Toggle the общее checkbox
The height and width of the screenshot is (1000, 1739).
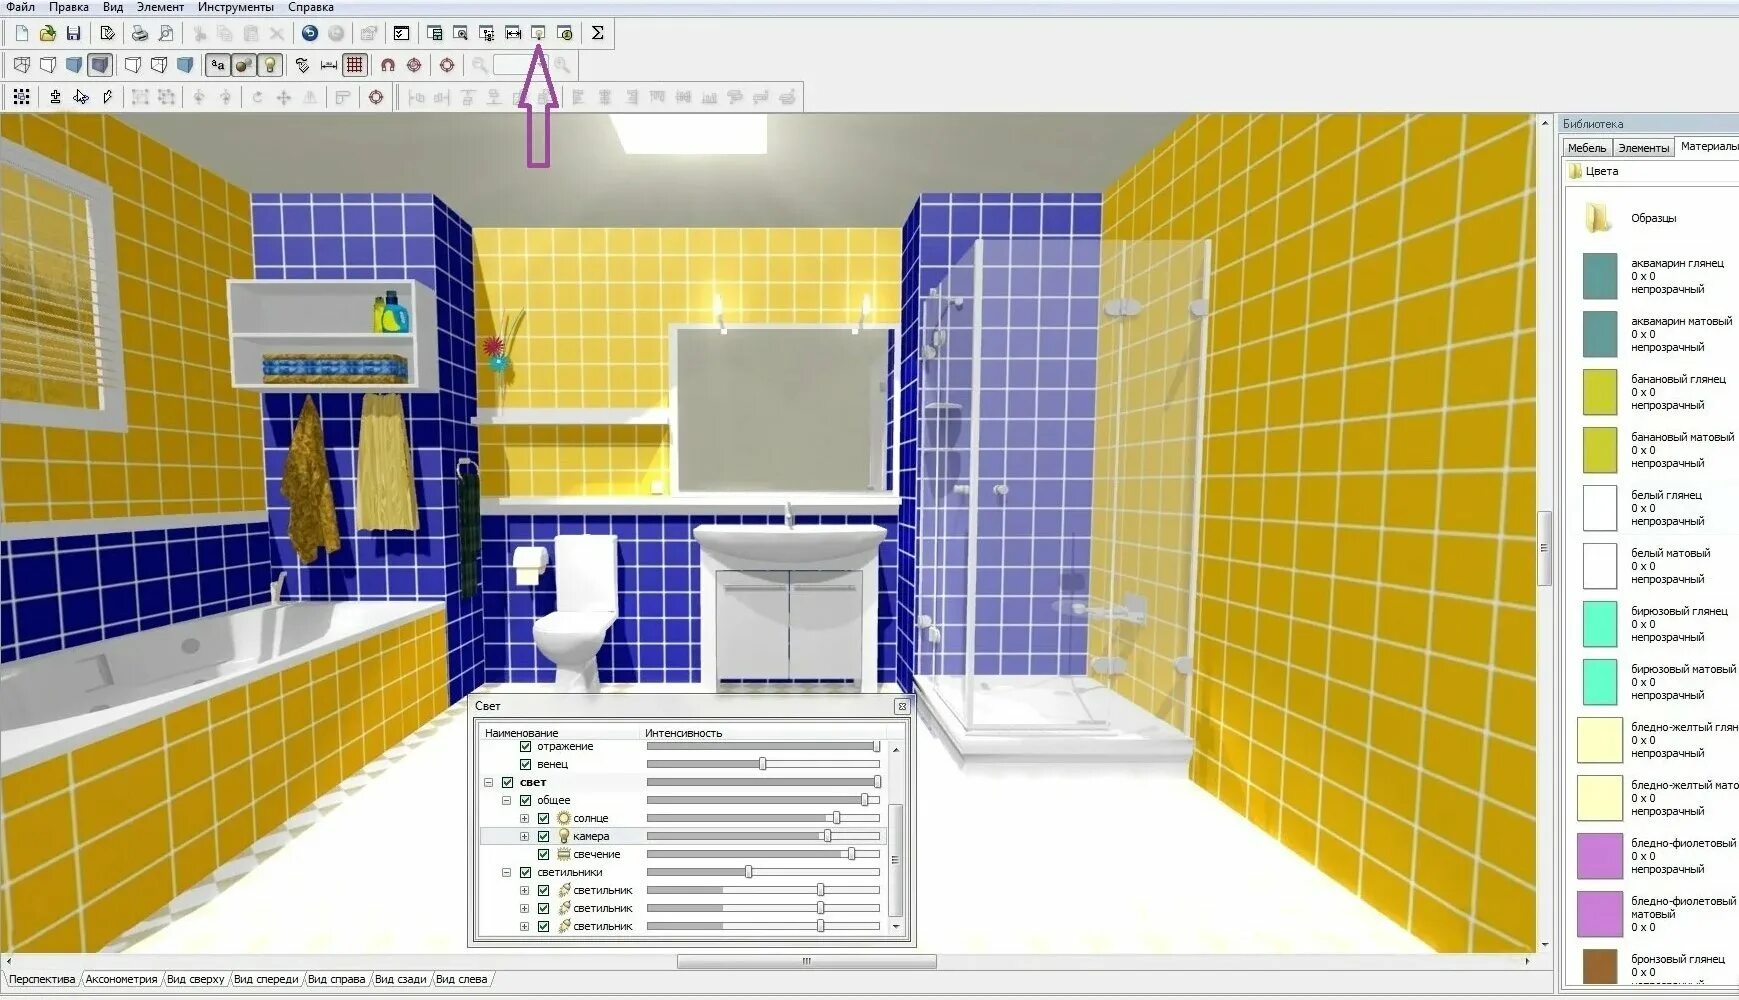tap(525, 800)
